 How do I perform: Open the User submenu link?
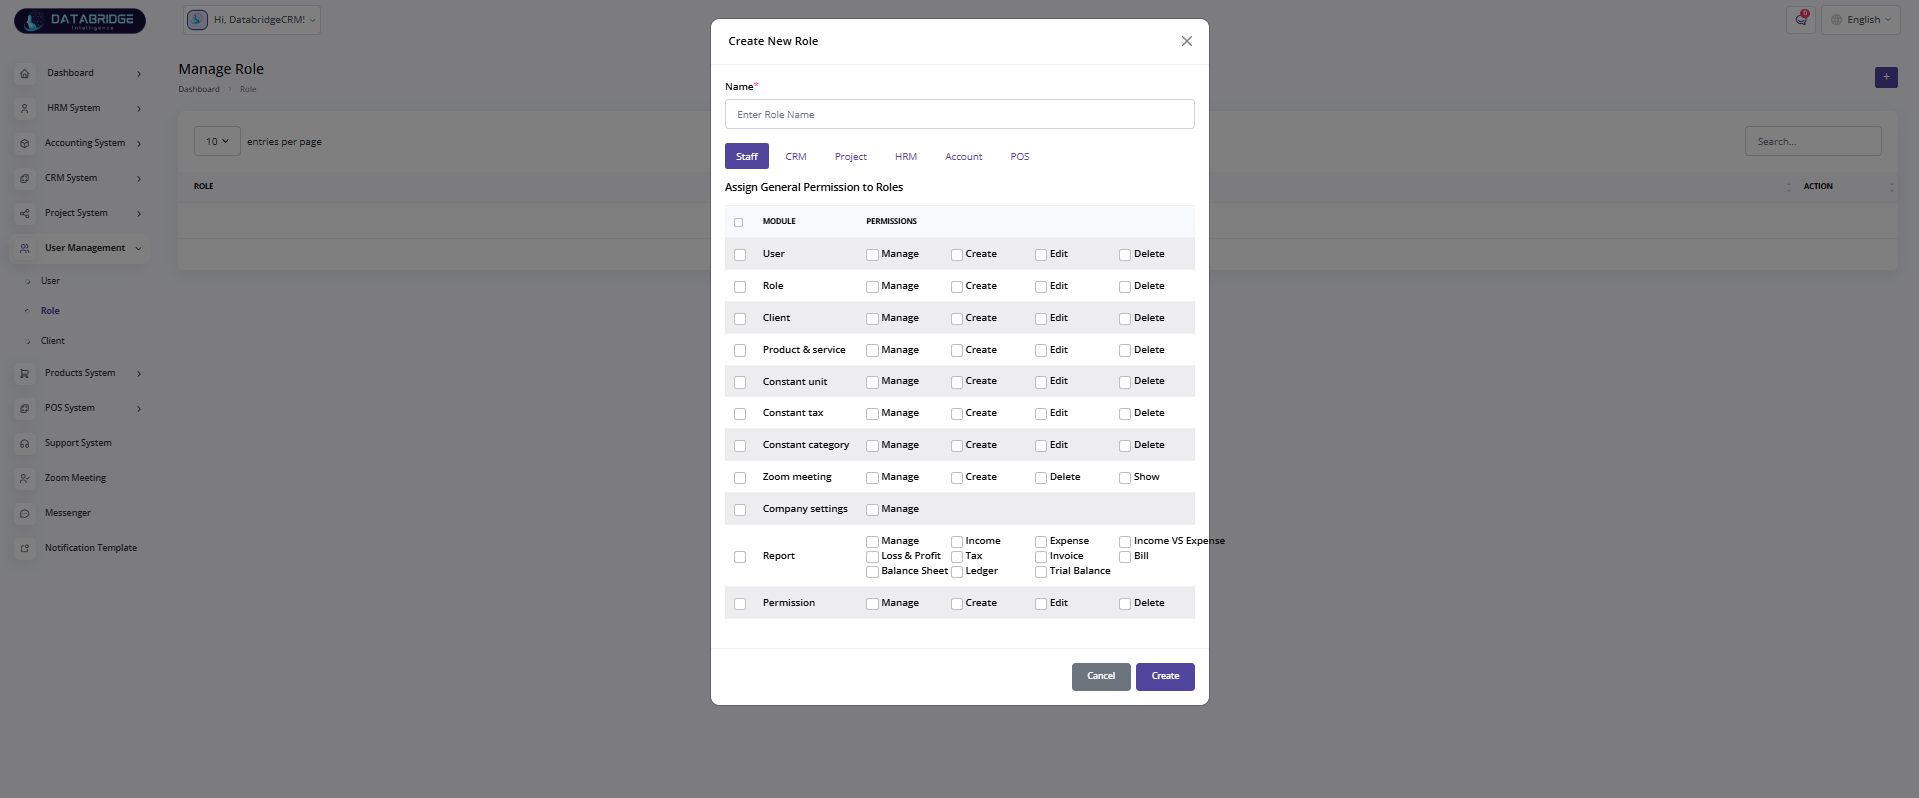point(50,281)
